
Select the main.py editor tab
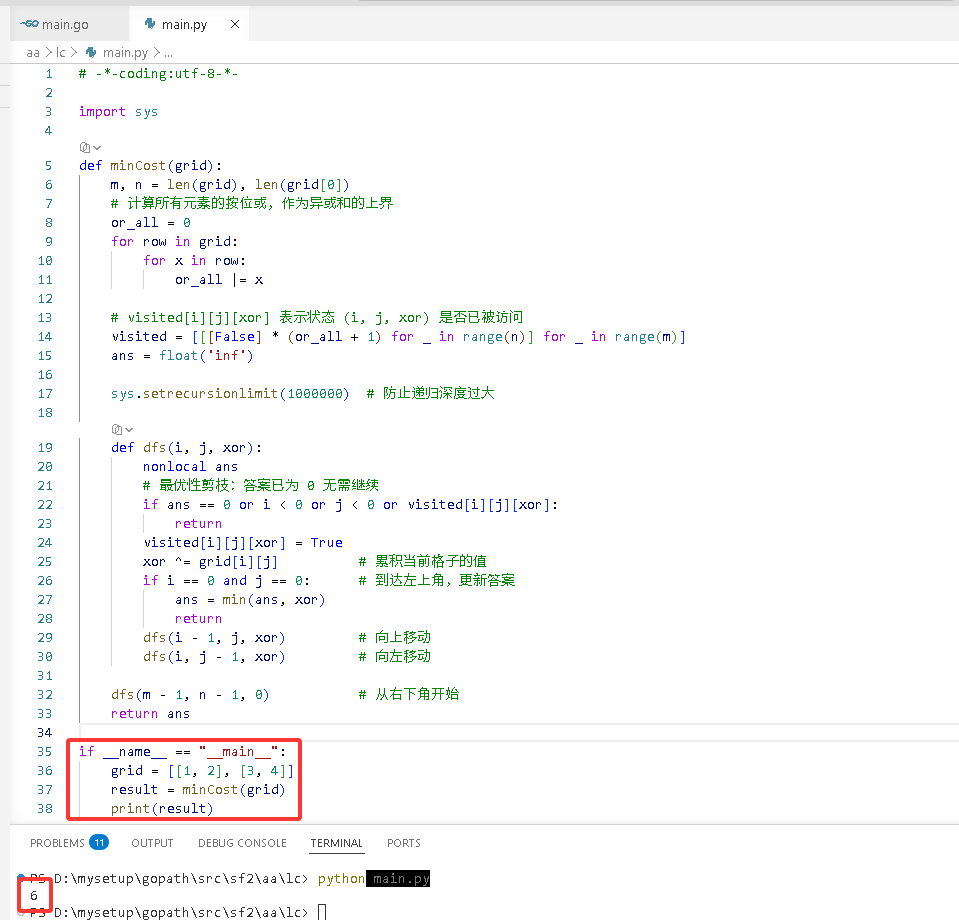(184, 24)
